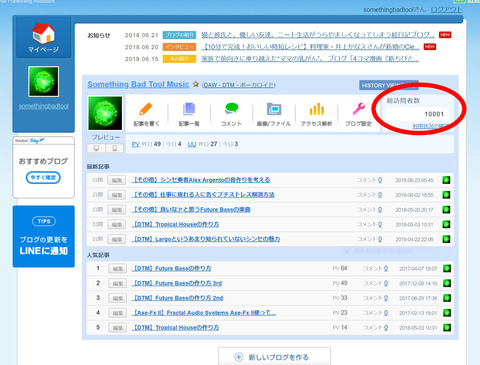480x365 pixels.
Task: Click green icon in latest Tropical House row
Action: tap(446, 224)
